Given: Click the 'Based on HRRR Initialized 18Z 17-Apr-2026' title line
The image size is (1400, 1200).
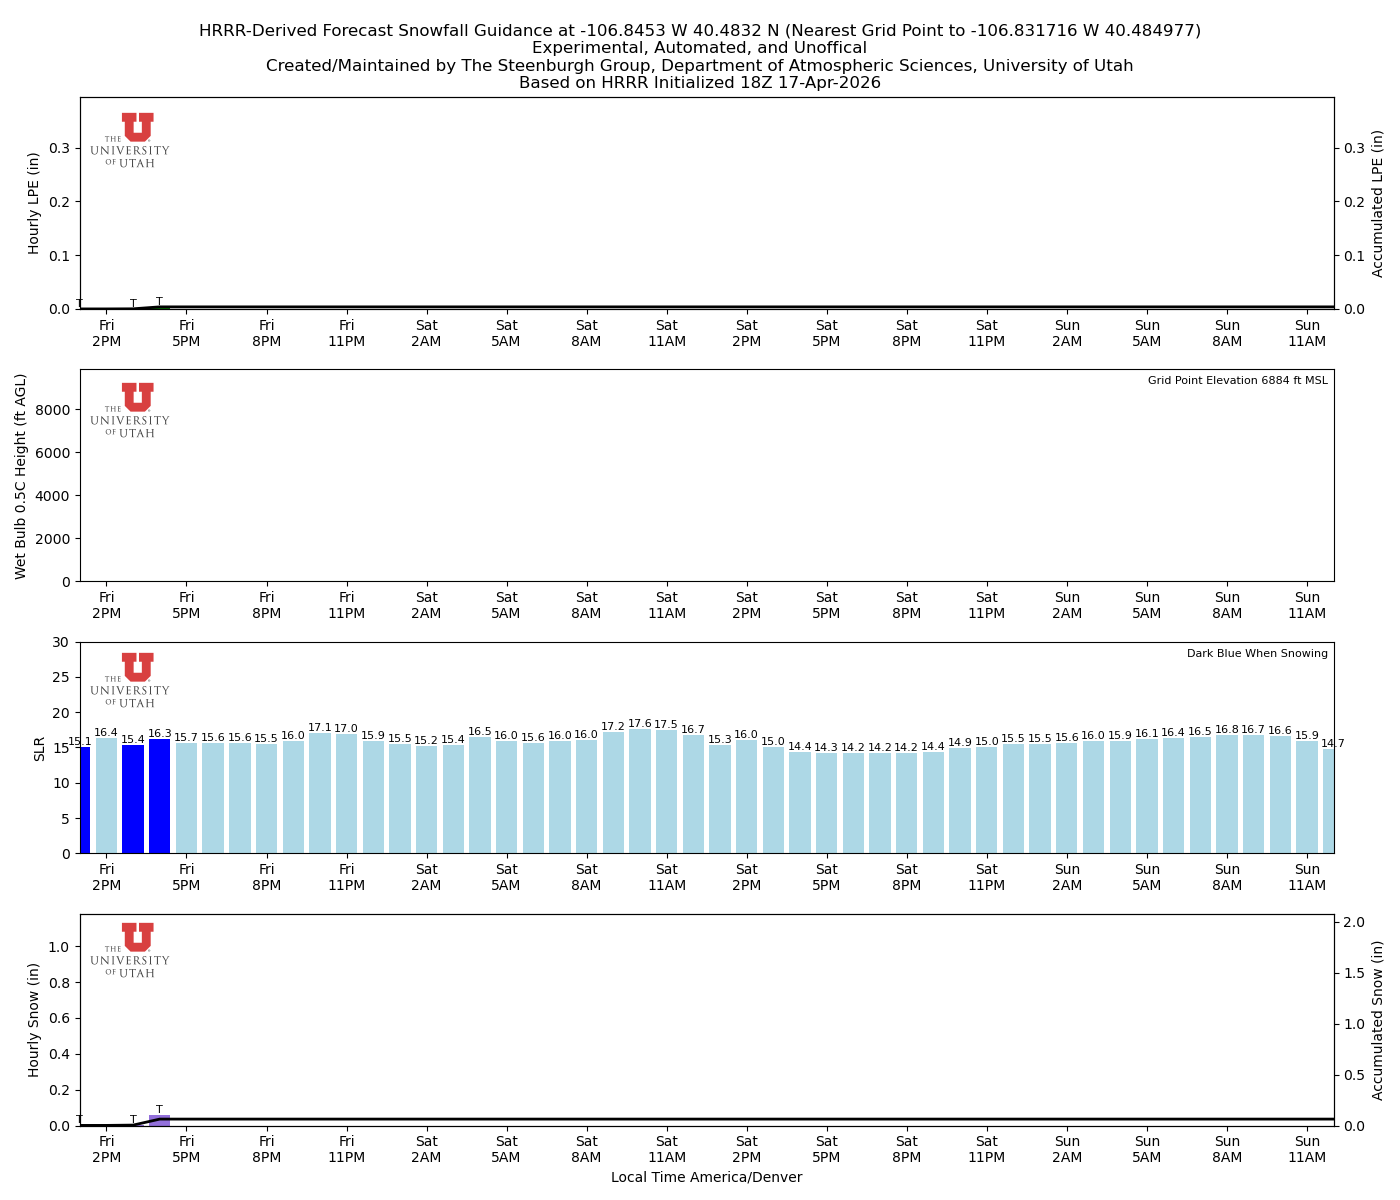Looking at the screenshot, I should 699,83.
